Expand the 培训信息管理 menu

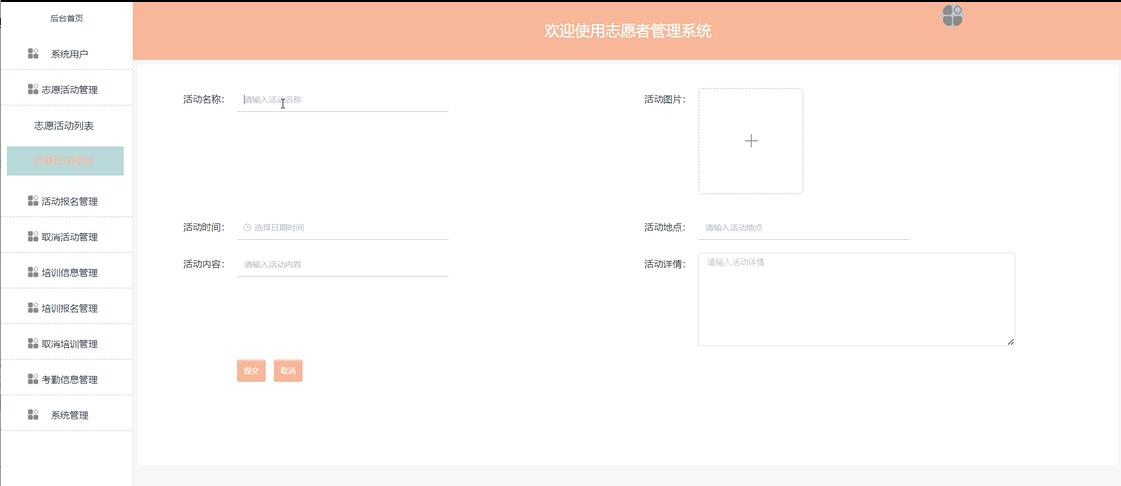tap(66, 272)
